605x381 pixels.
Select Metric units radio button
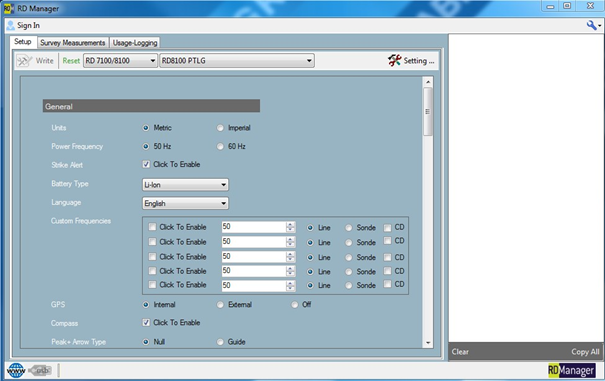click(x=146, y=128)
